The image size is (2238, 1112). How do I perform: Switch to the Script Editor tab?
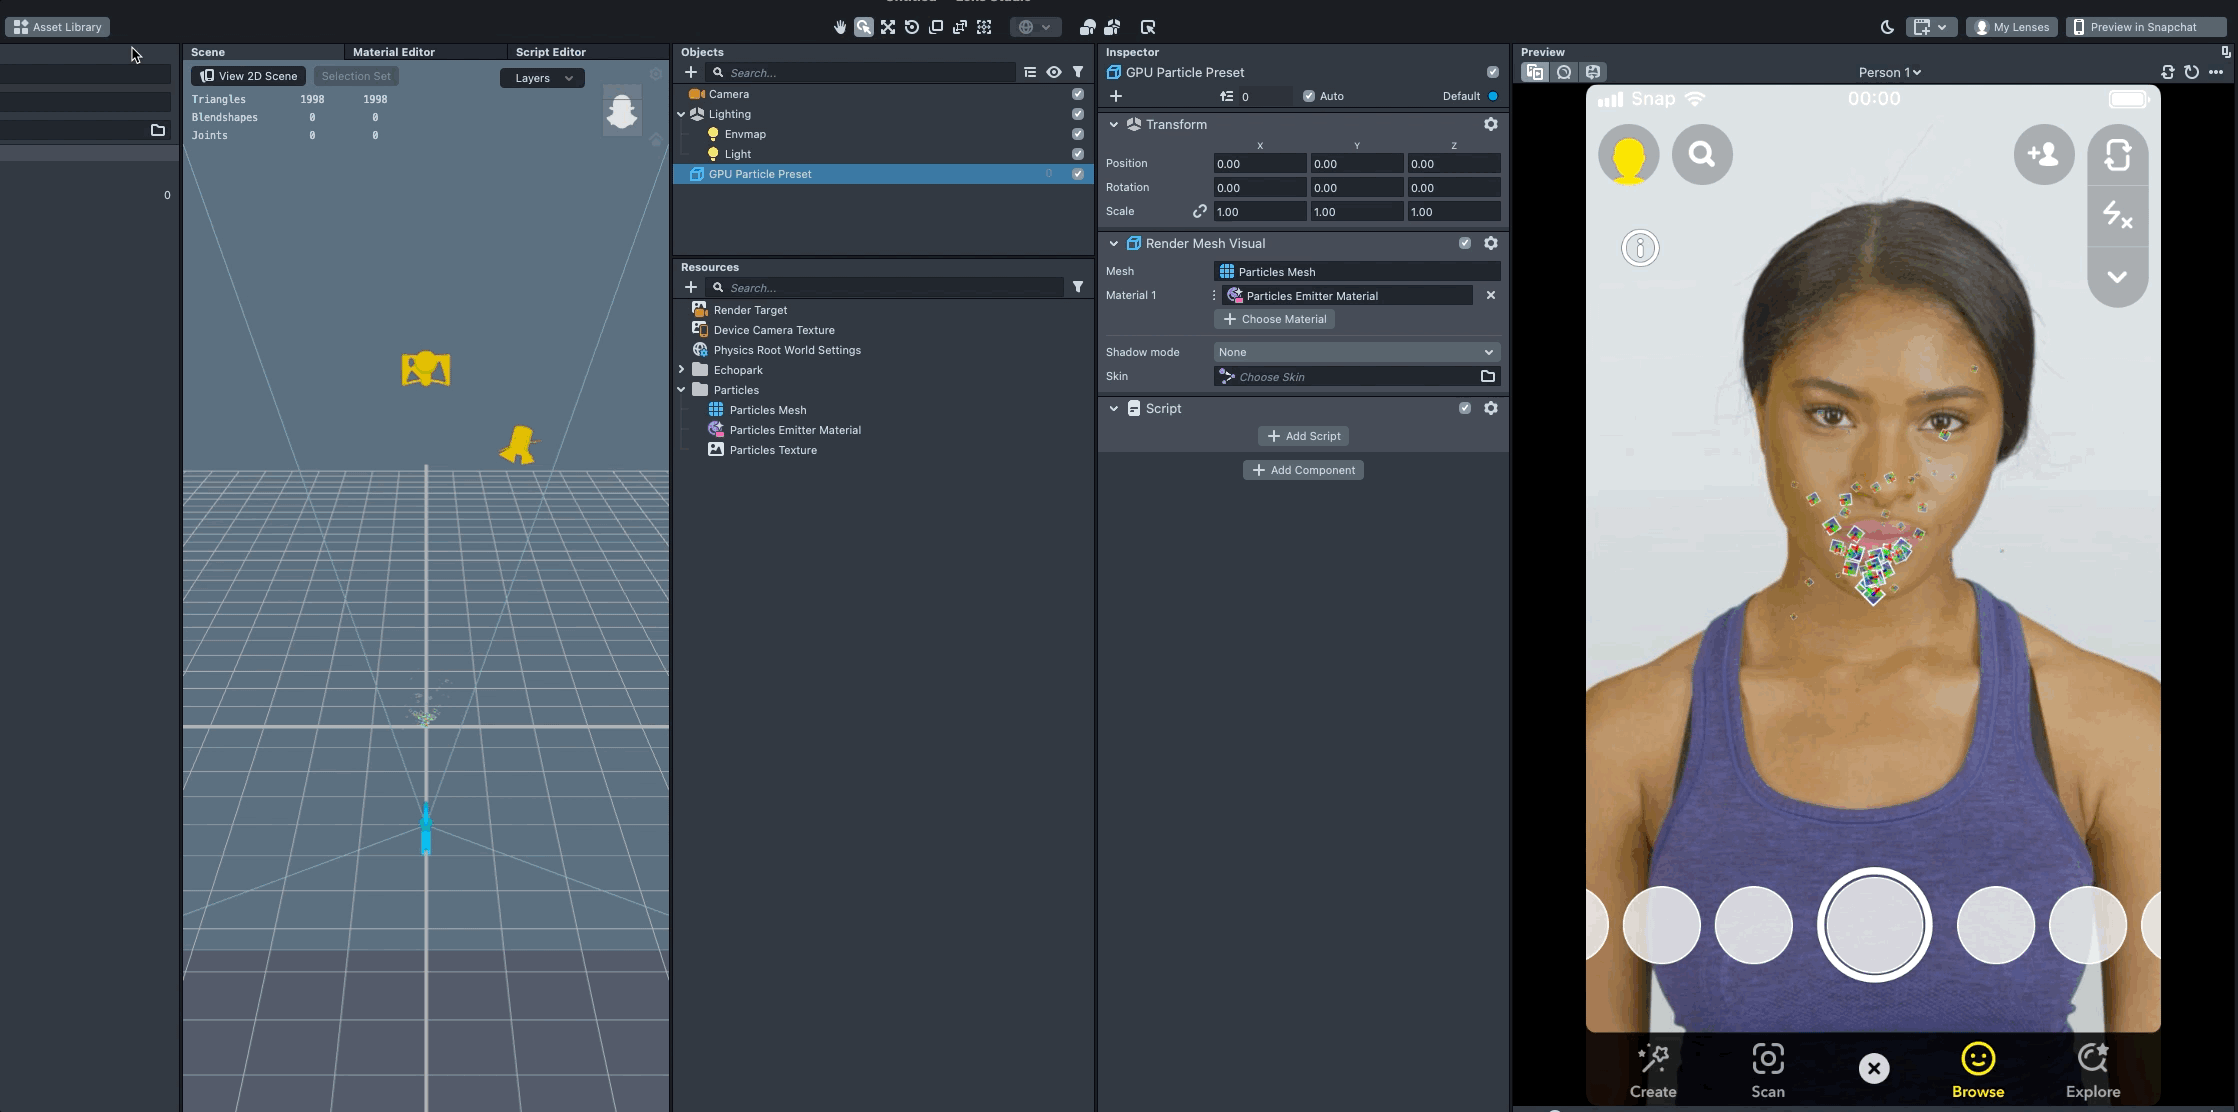pyautogui.click(x=550, y=52)
